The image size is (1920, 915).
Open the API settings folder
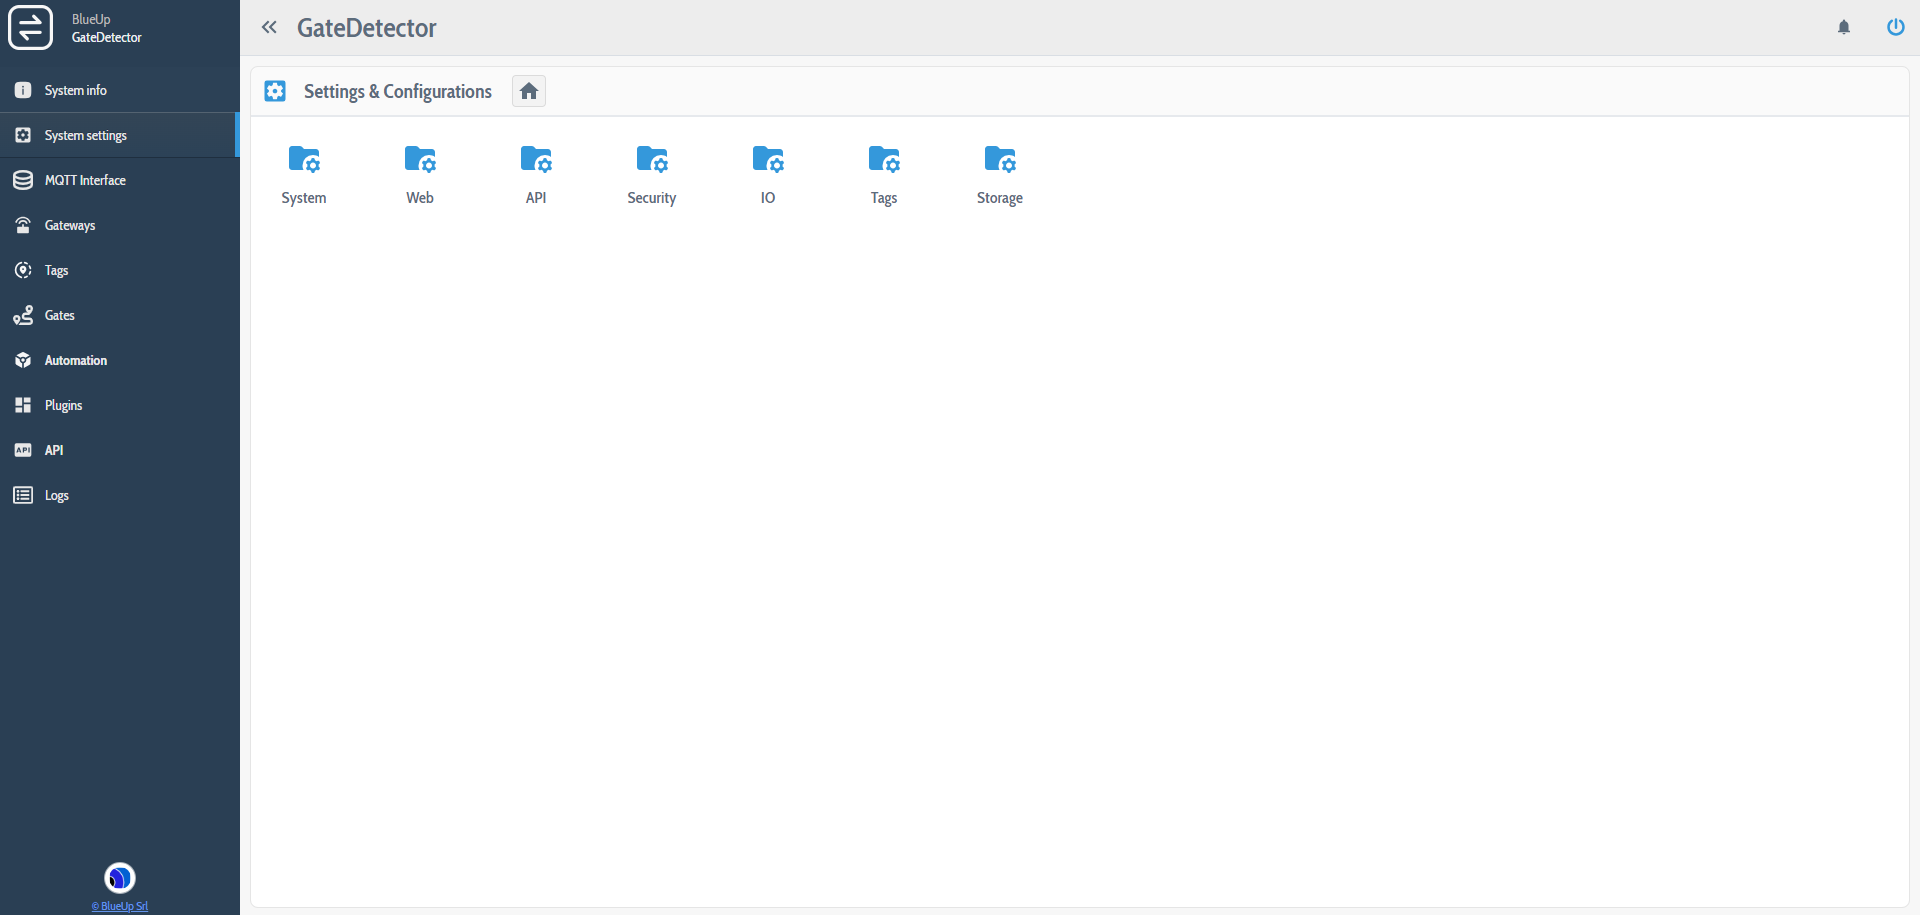(536, 174)
